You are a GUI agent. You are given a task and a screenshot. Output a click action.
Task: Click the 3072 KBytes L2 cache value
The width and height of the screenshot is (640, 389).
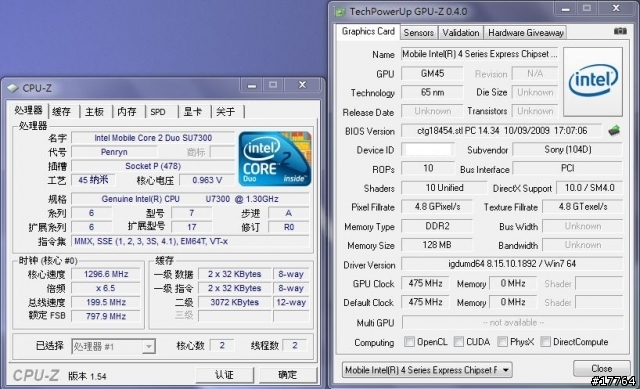point(235,302)
